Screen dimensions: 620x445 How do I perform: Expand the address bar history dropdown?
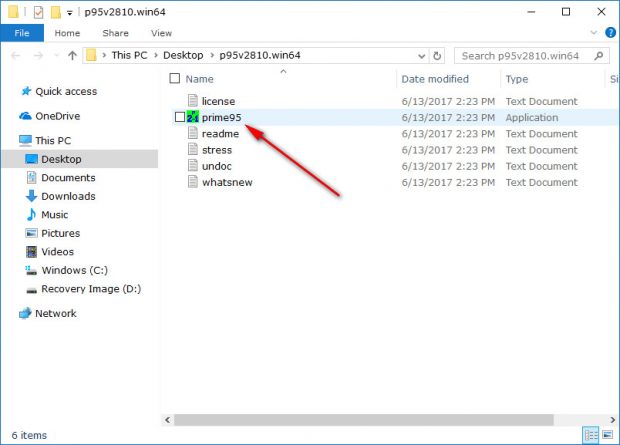[422, 56]
